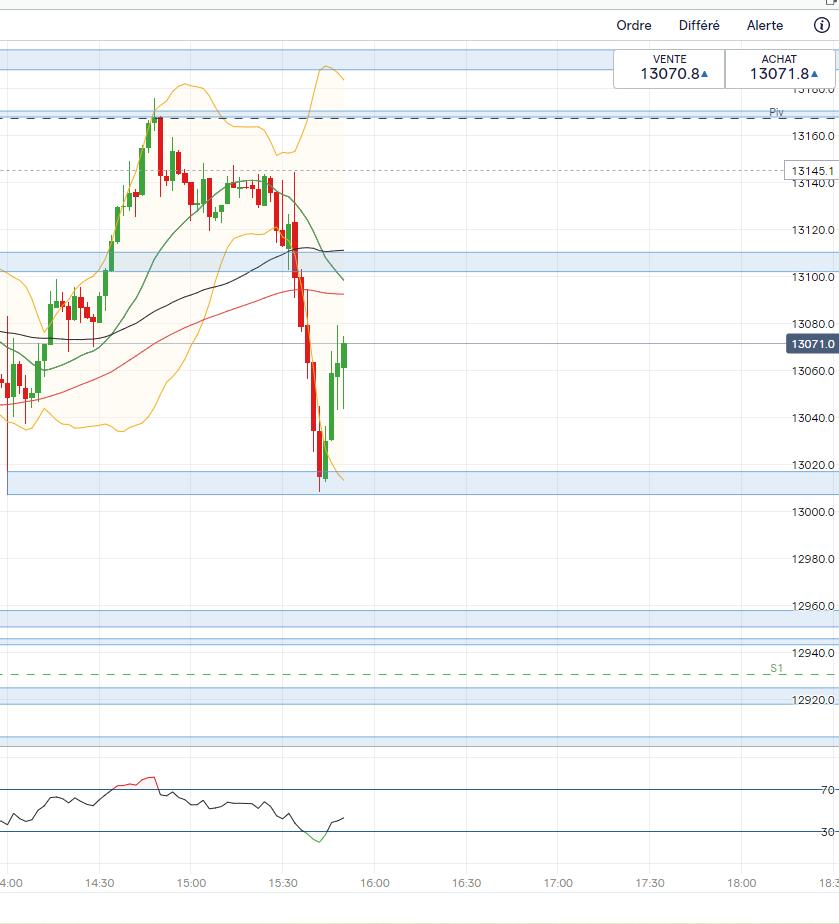
Task: Select the blue support zone near 13020
Action: pyautogui.click(x=423, y=483)
